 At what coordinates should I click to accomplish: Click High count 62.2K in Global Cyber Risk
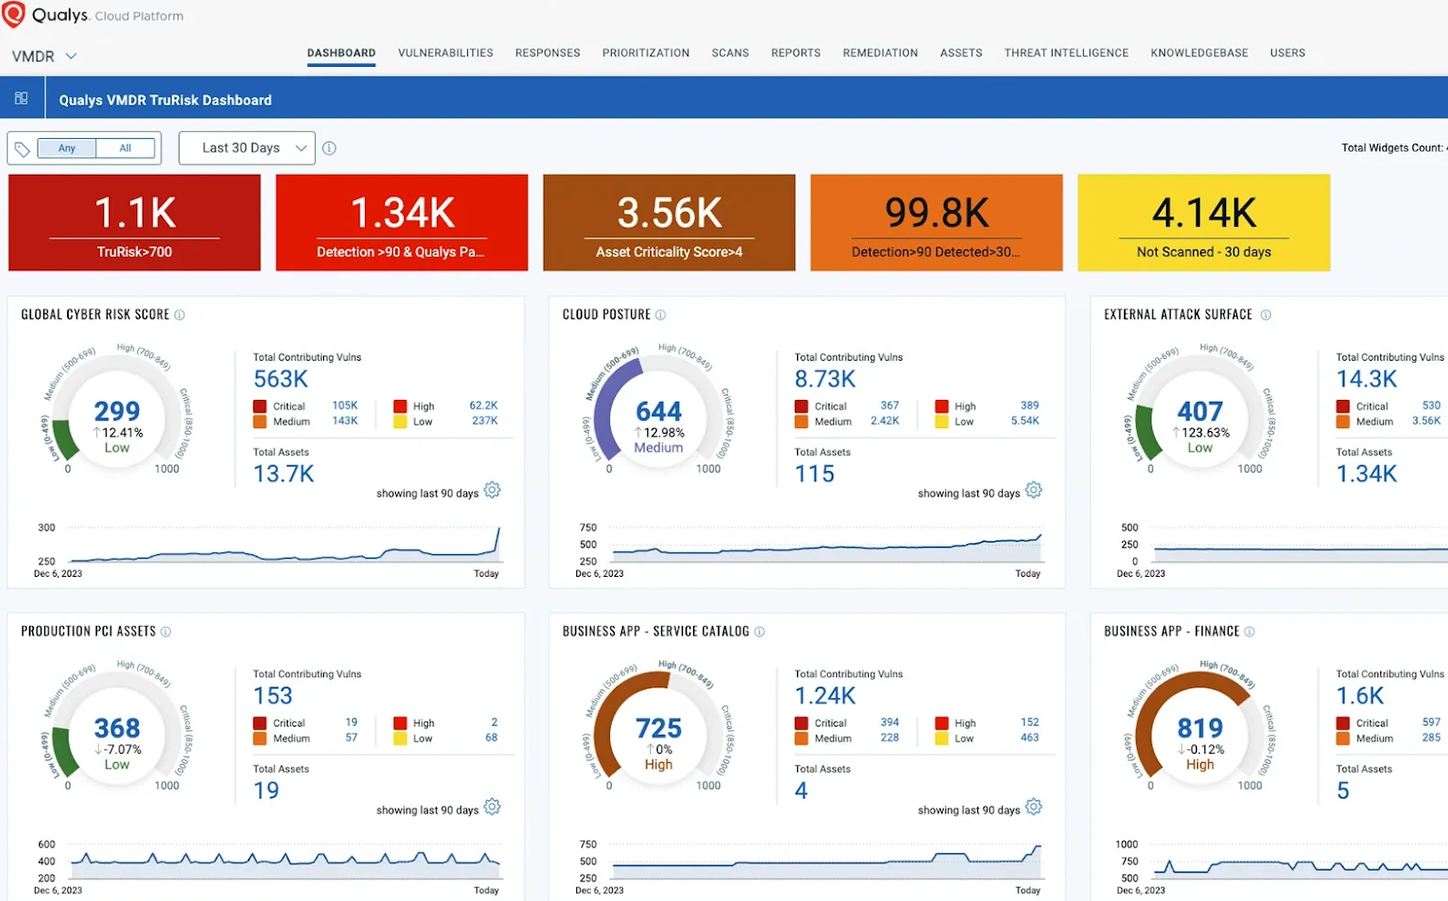pyautogui.click(x=484, y=406)
